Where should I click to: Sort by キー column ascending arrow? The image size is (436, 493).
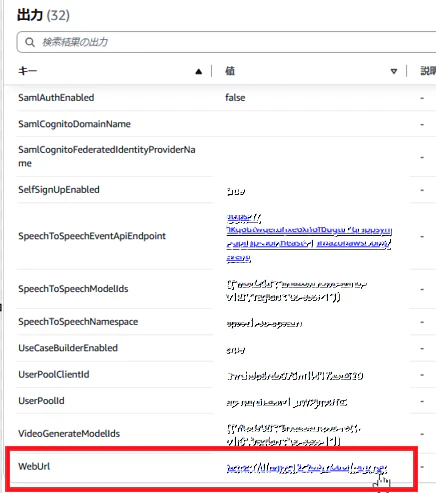click(x=199, y=71)
